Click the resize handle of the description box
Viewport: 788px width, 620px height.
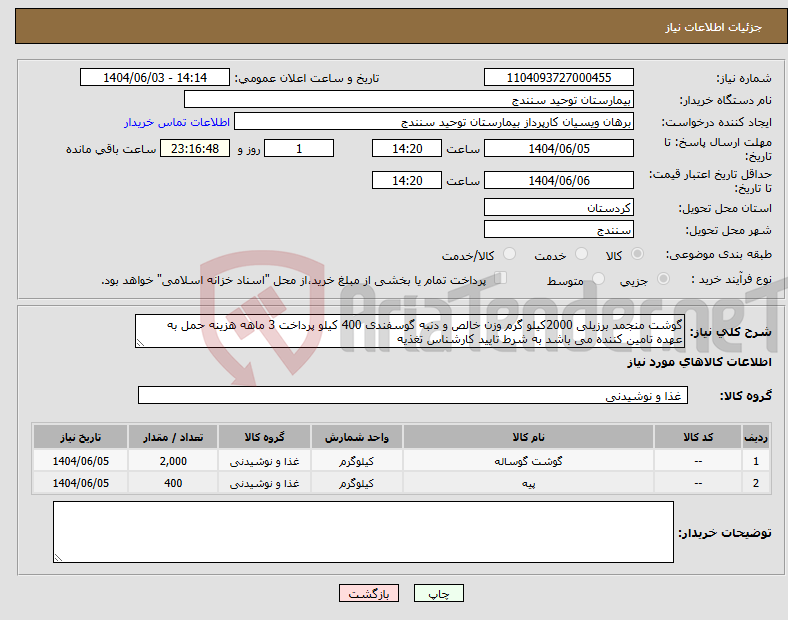tap(141, 343)
